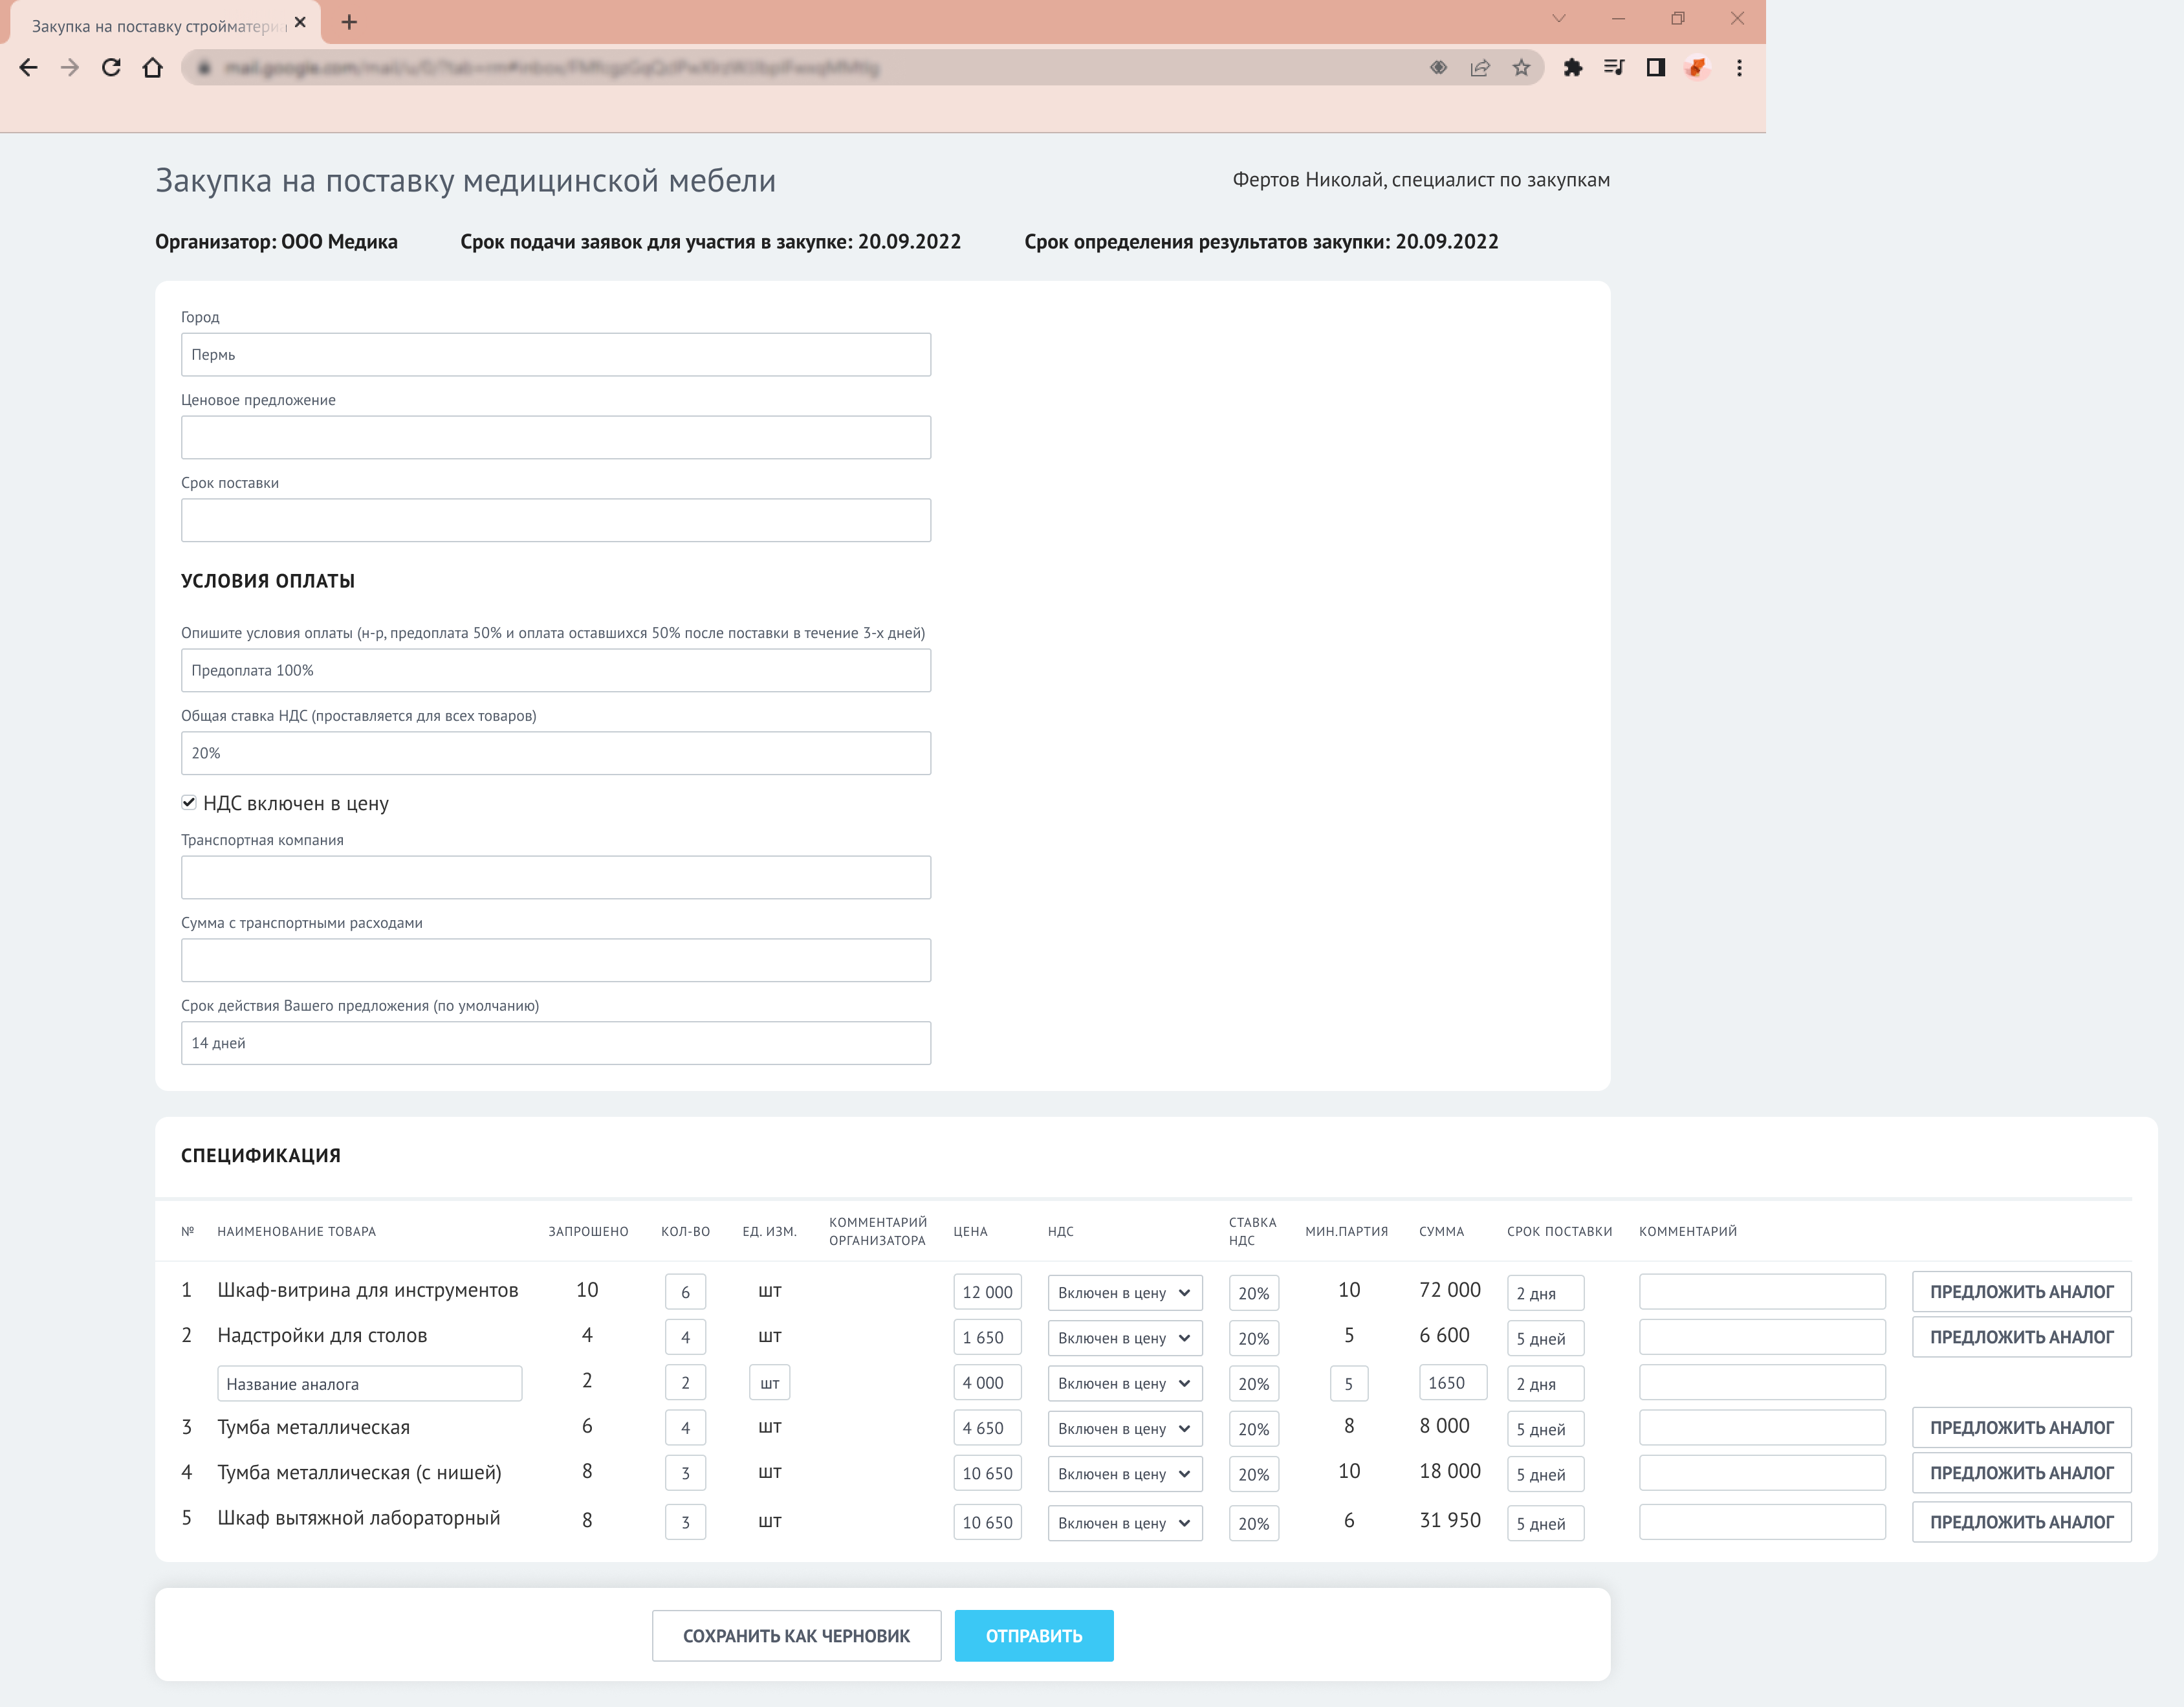Click the Ценовое предложение input field

click(555, 438)
